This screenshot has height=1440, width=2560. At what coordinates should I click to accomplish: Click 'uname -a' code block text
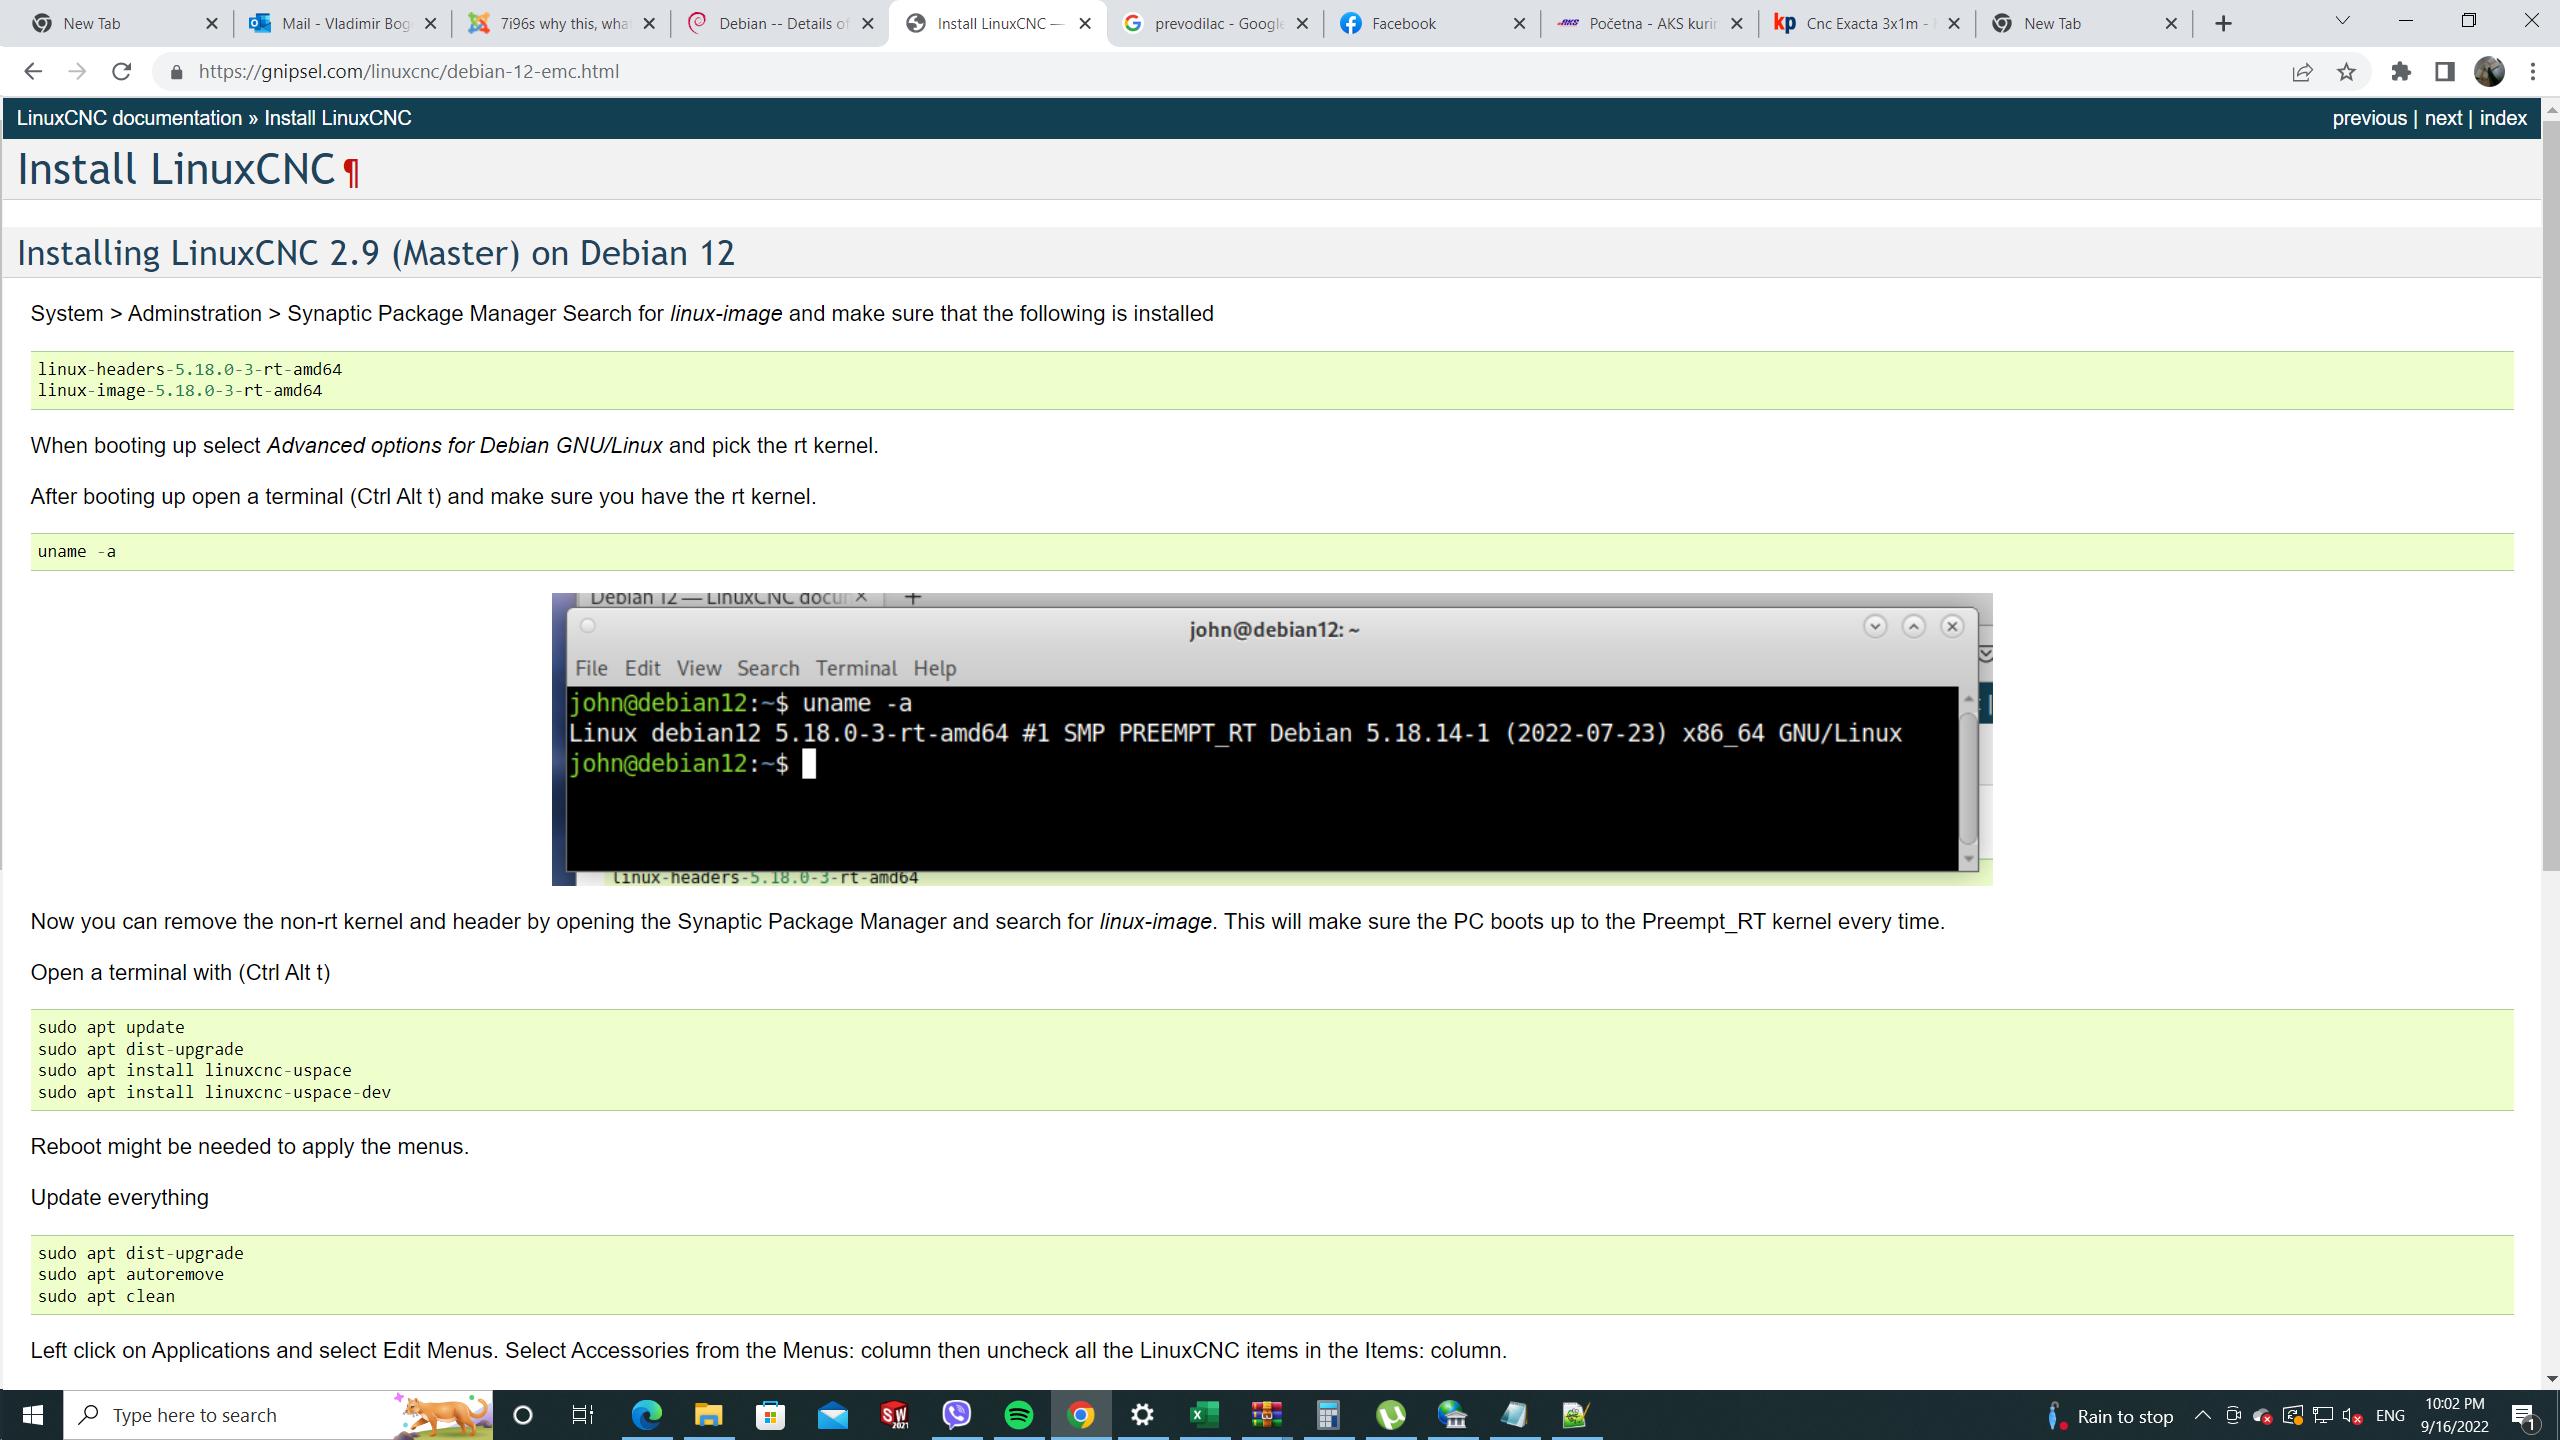pyautogui.click(x=77, y=551)
